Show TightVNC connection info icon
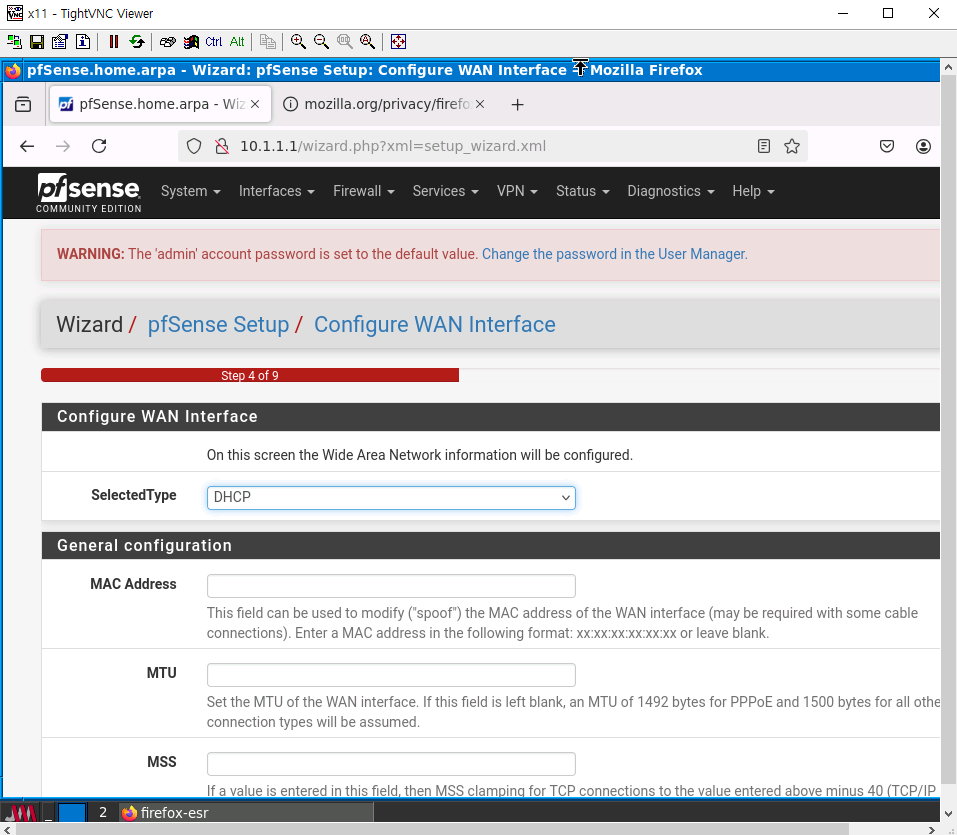The width and height of the screenshot is (957, 835). coord(83,42)
